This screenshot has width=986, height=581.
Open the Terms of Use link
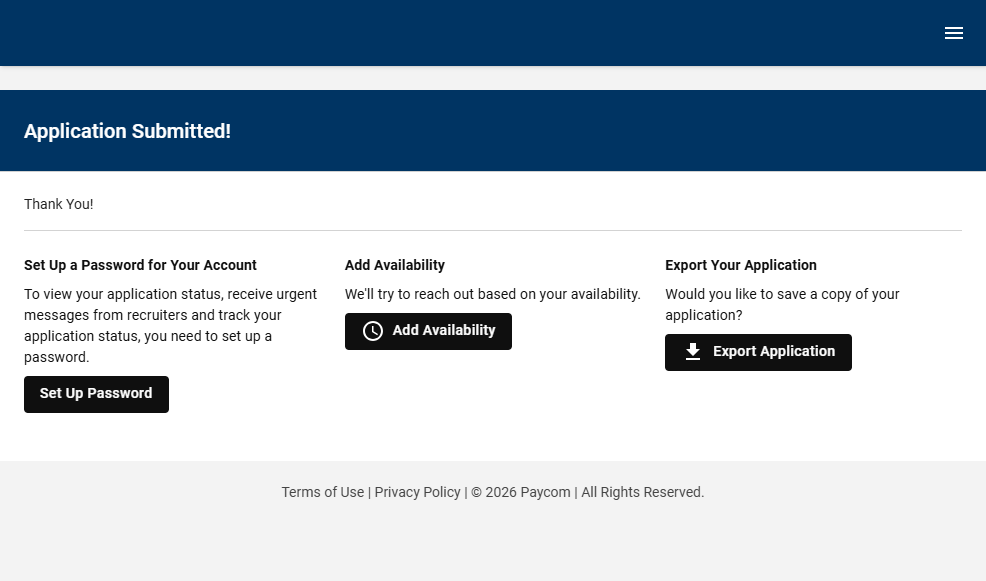pyautogui.click(x=322, y=492)
